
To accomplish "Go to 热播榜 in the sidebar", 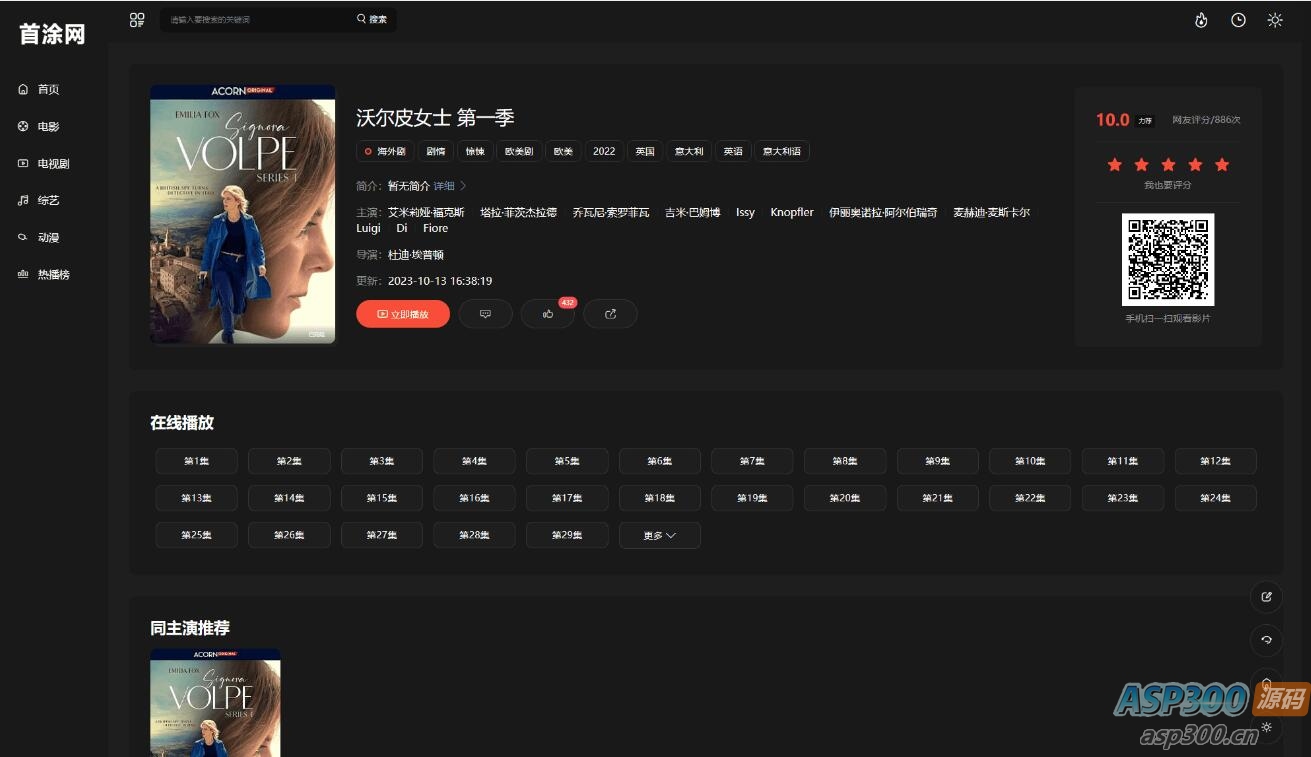I will point(52,274).
